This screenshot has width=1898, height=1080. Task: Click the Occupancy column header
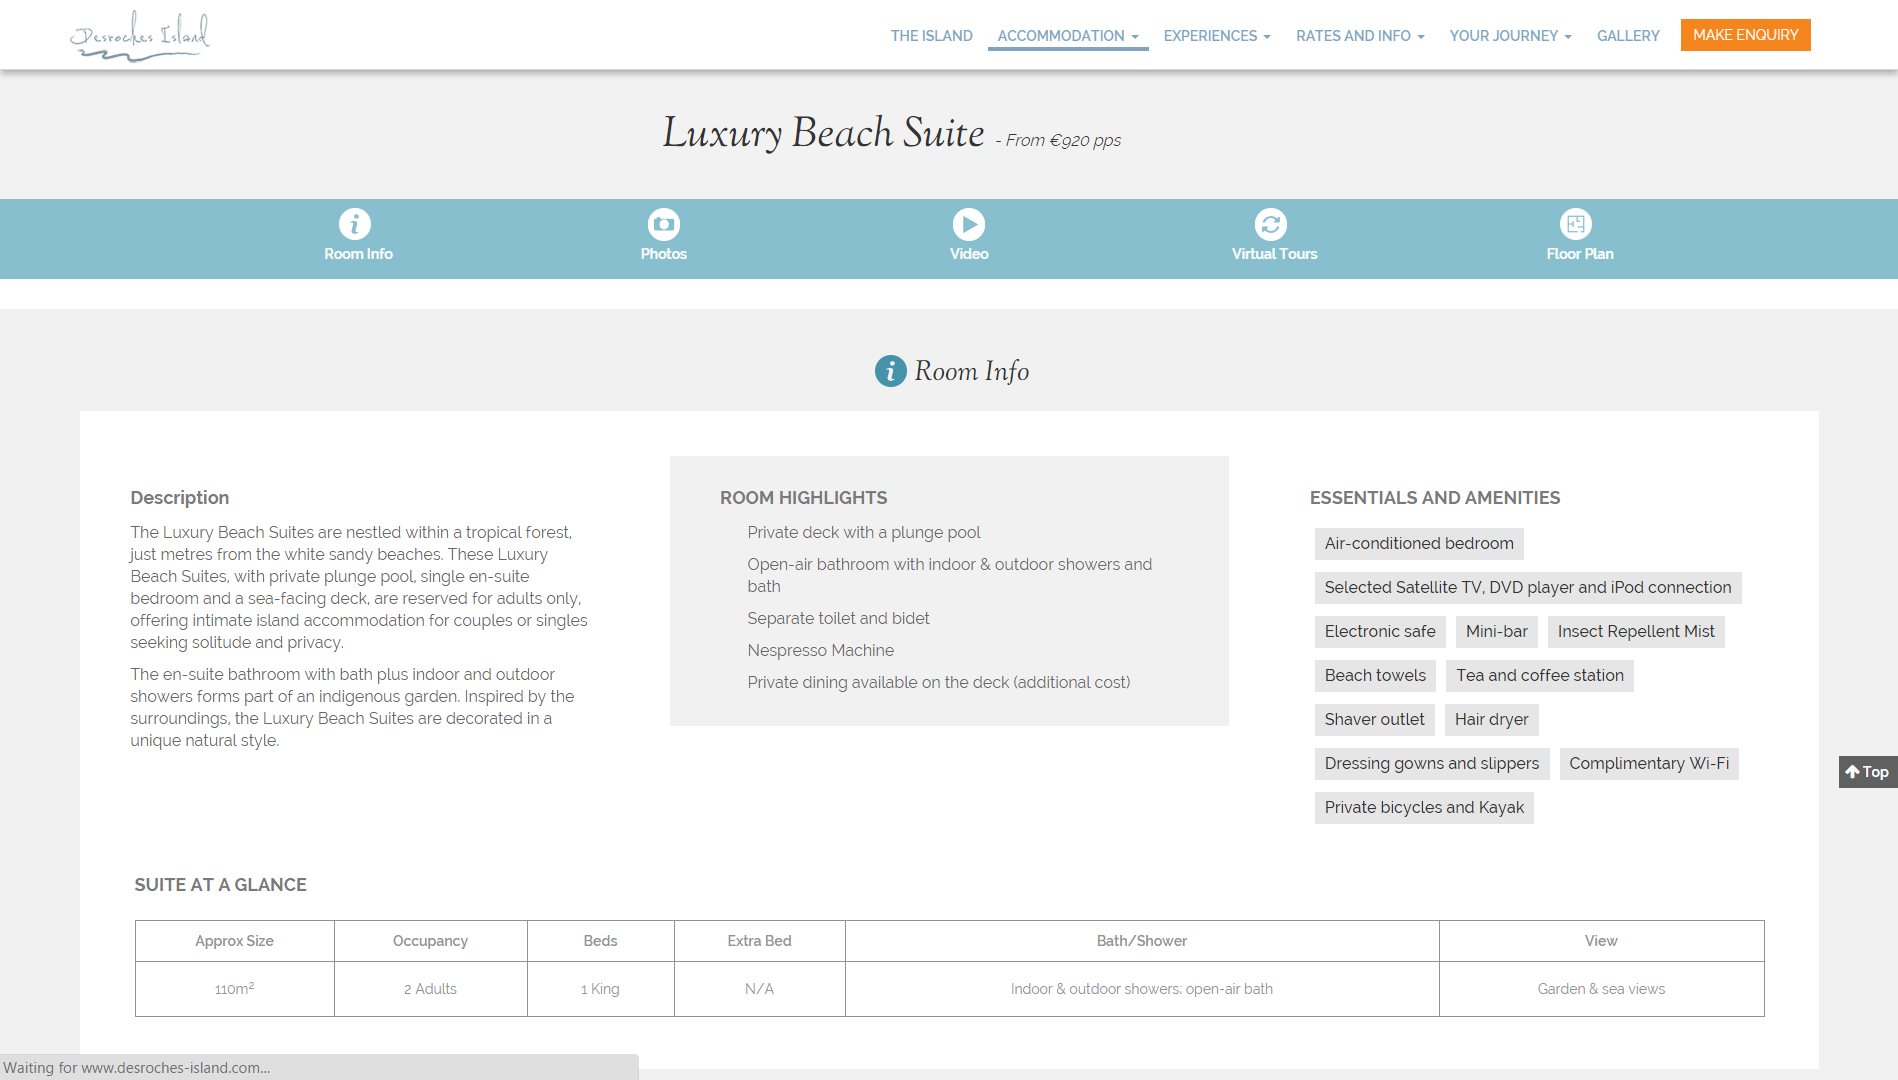[430, 941]
